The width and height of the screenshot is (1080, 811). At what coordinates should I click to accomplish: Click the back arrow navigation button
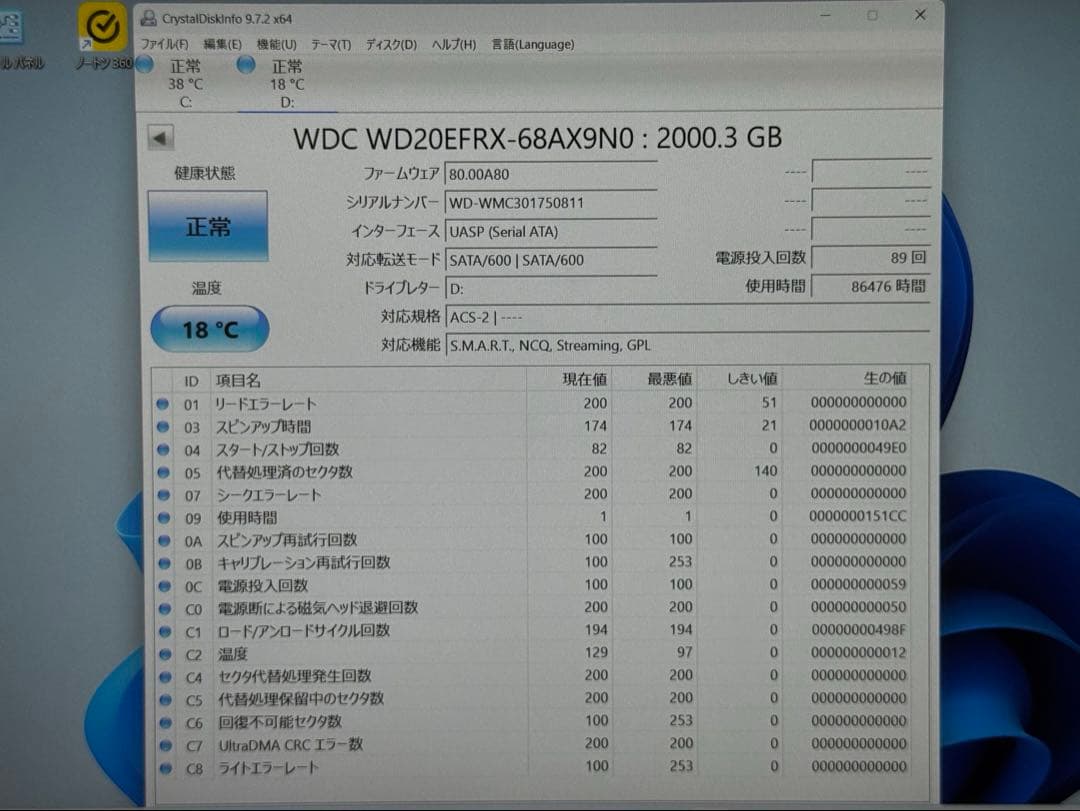click(x=159, y=138)
